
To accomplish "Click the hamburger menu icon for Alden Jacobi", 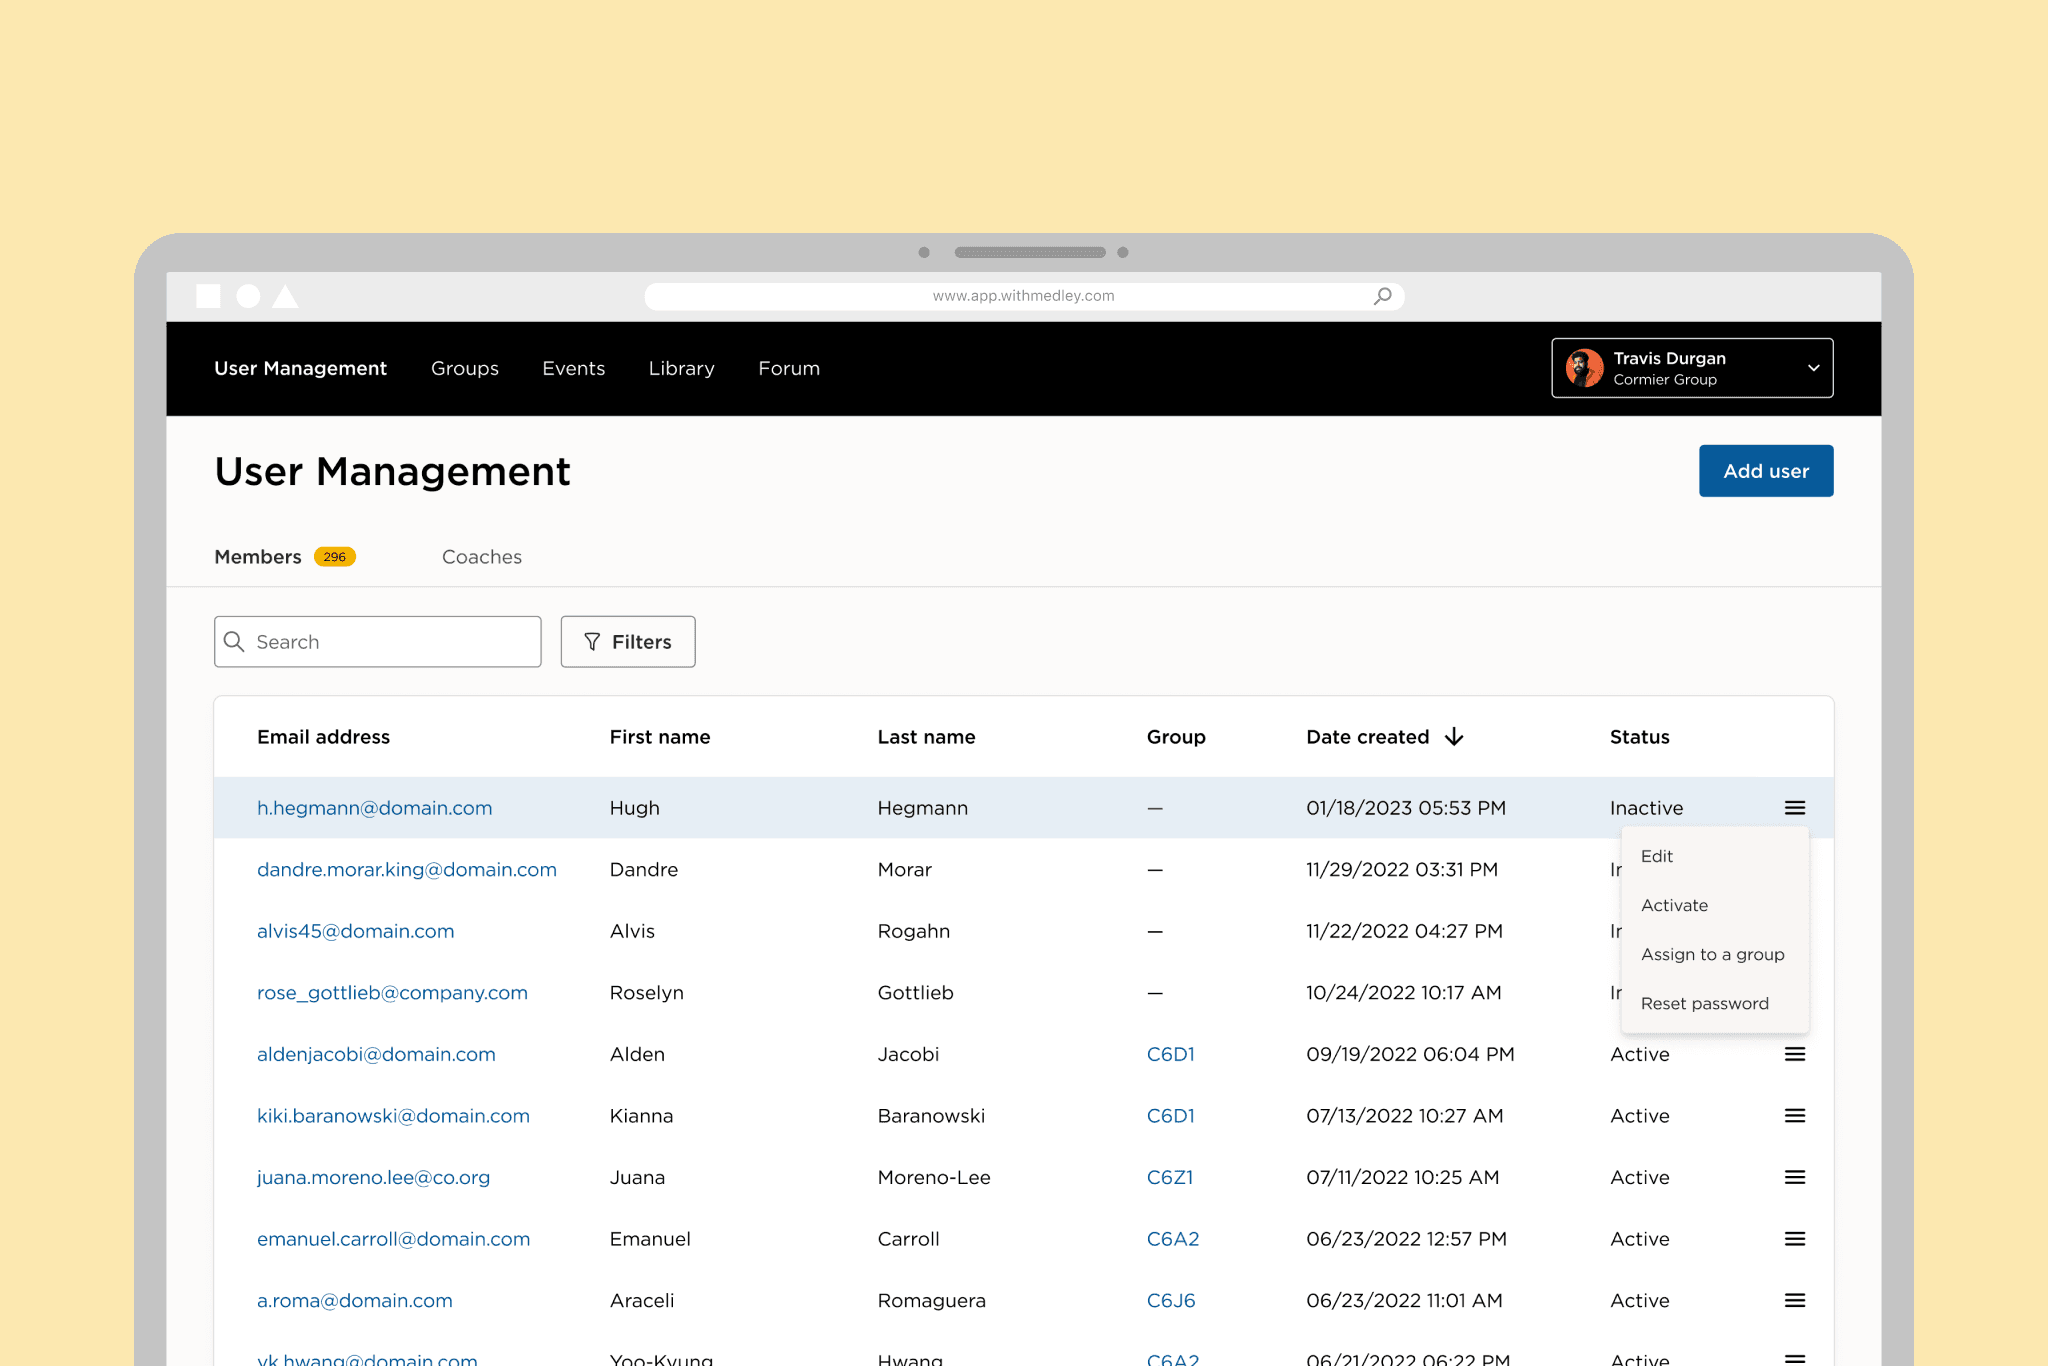I will (x=1794, y=1053).
